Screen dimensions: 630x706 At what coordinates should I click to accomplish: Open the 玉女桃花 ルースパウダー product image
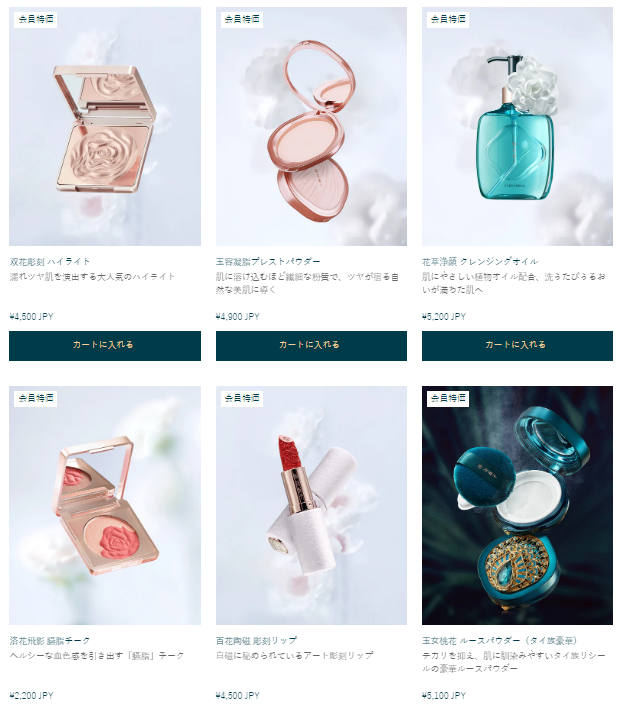click(517, 505)
